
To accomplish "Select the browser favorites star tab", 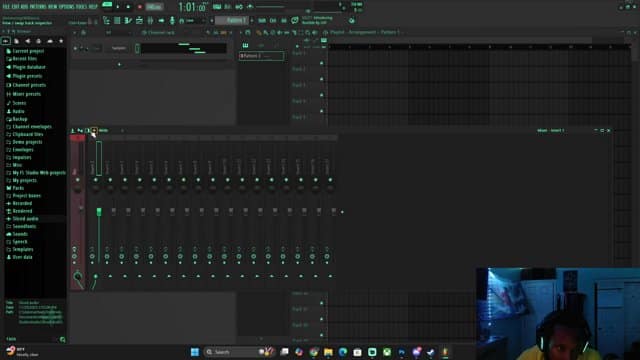I will tap(61, 41).
